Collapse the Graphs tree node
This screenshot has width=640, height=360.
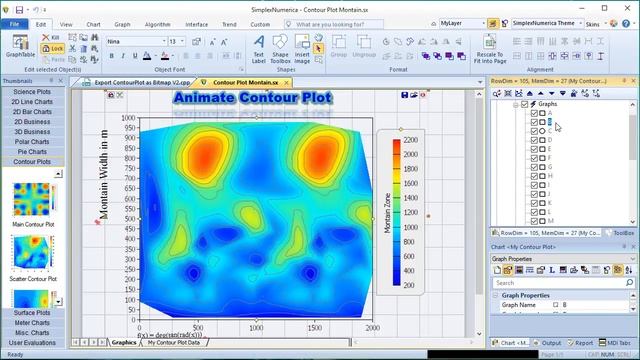516,104
